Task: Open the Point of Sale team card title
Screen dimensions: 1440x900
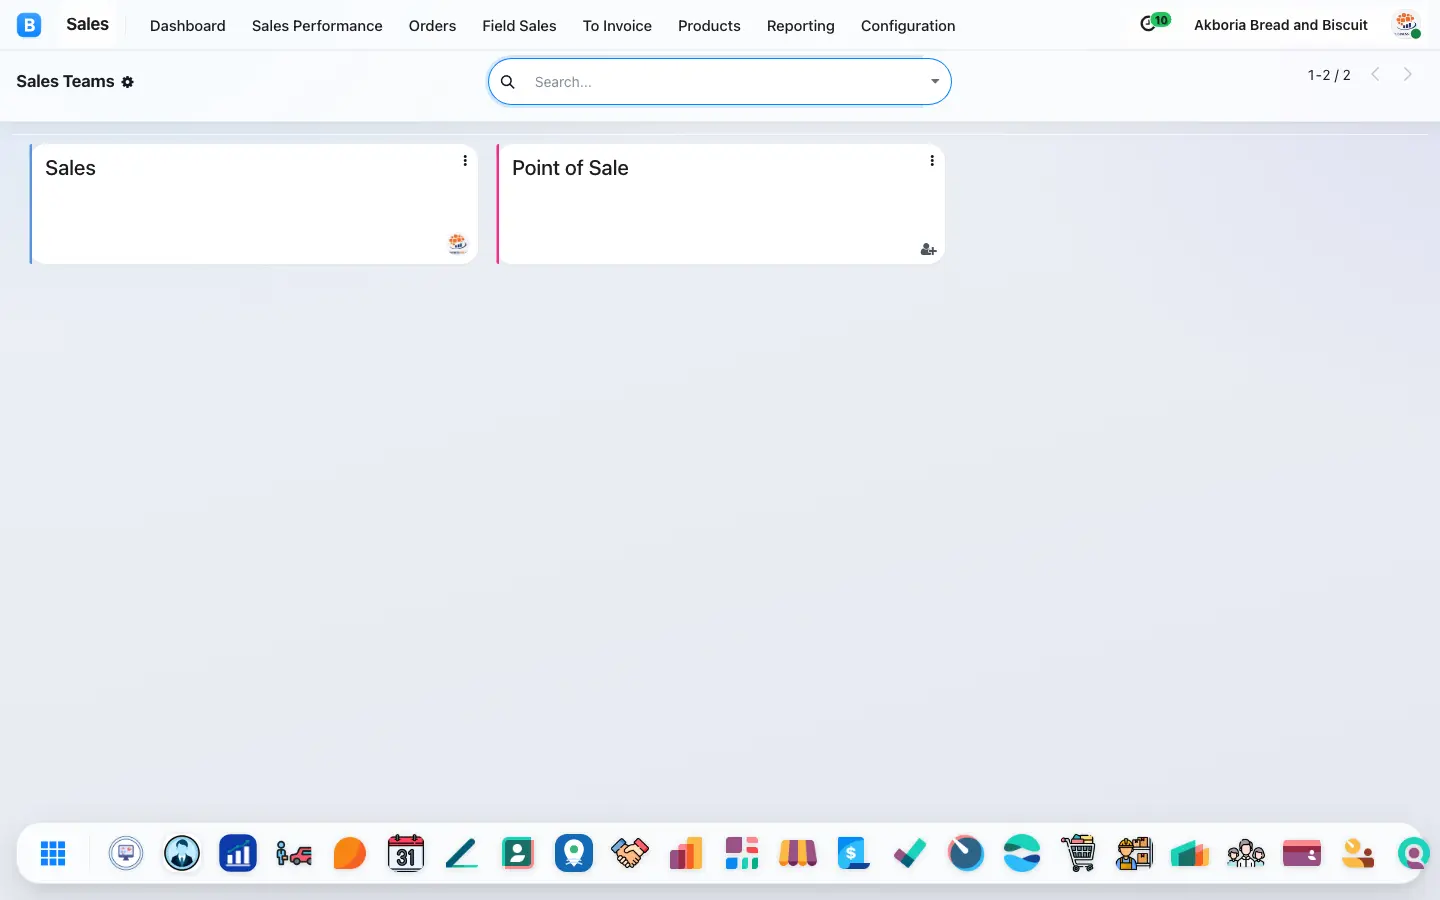Action: point(570,168)
